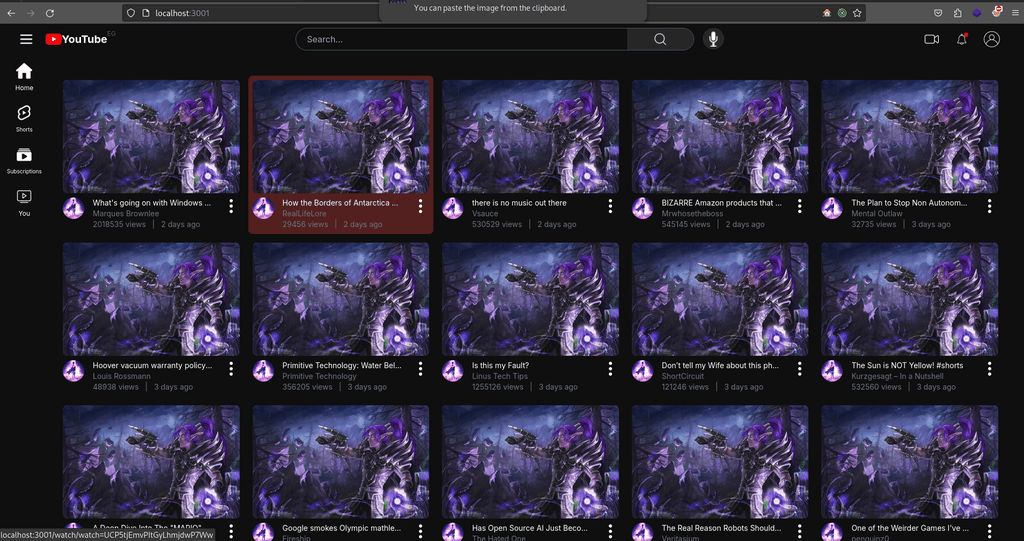Open the notifications bell
Viewport: 1024px width, 541px height.
pos(962,39)
